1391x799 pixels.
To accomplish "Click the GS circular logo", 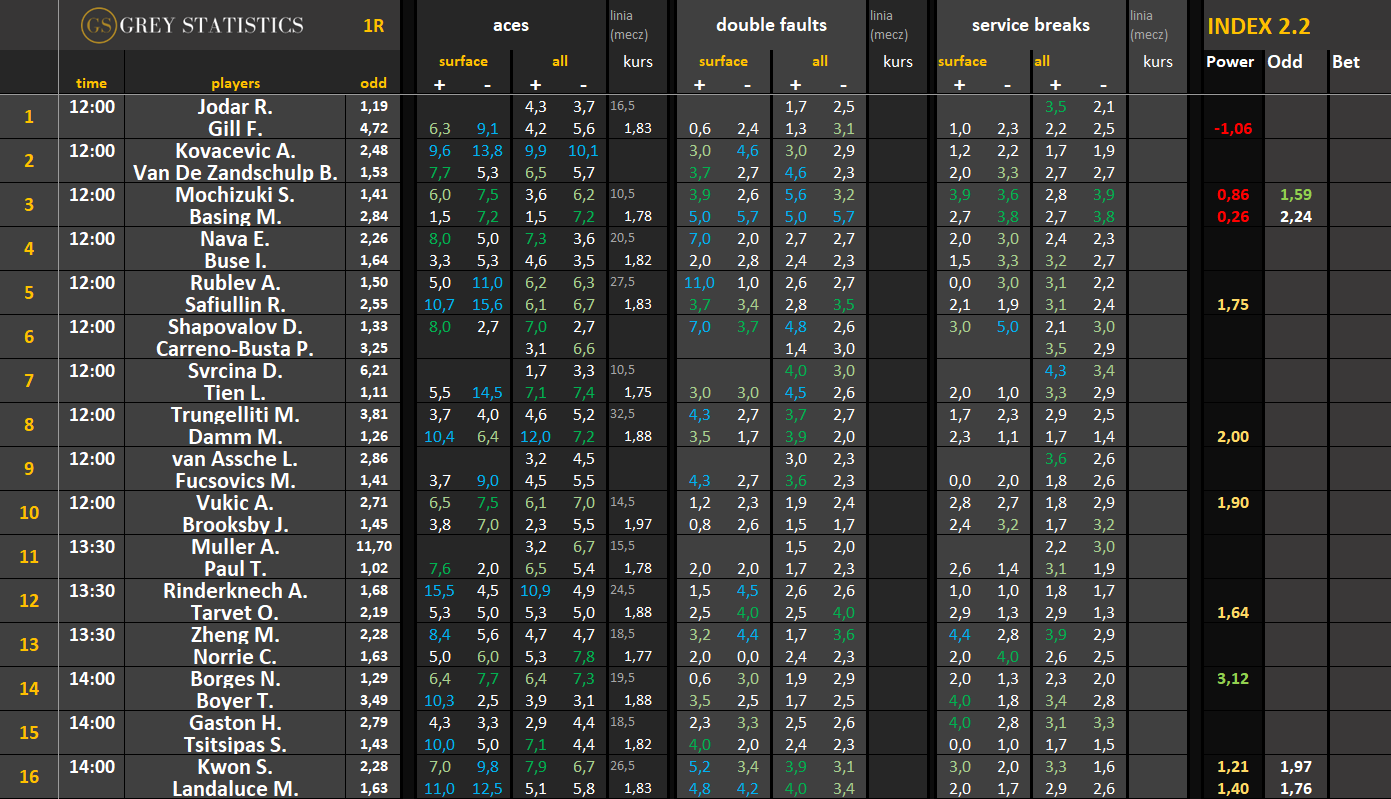I will click(98, 25).
